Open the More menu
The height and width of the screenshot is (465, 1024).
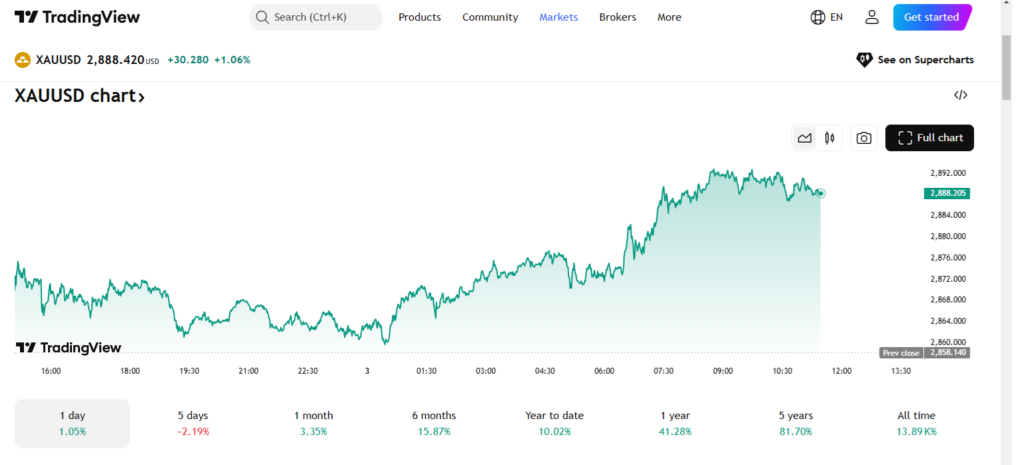coord(669,17)
